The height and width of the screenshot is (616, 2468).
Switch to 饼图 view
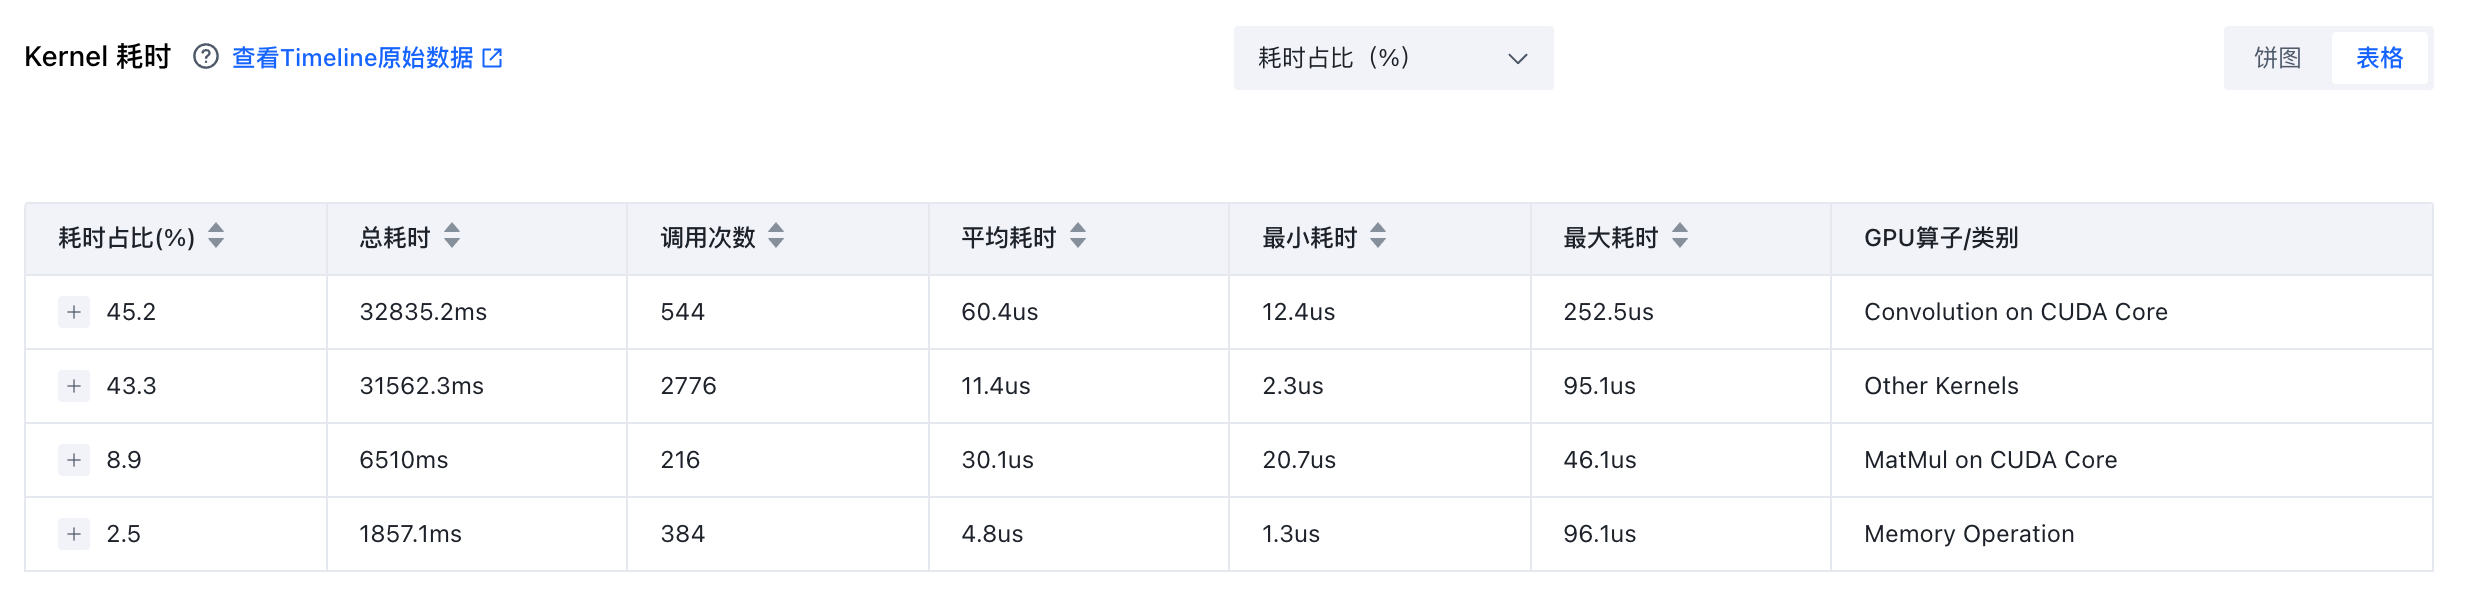coord(2278,58)
